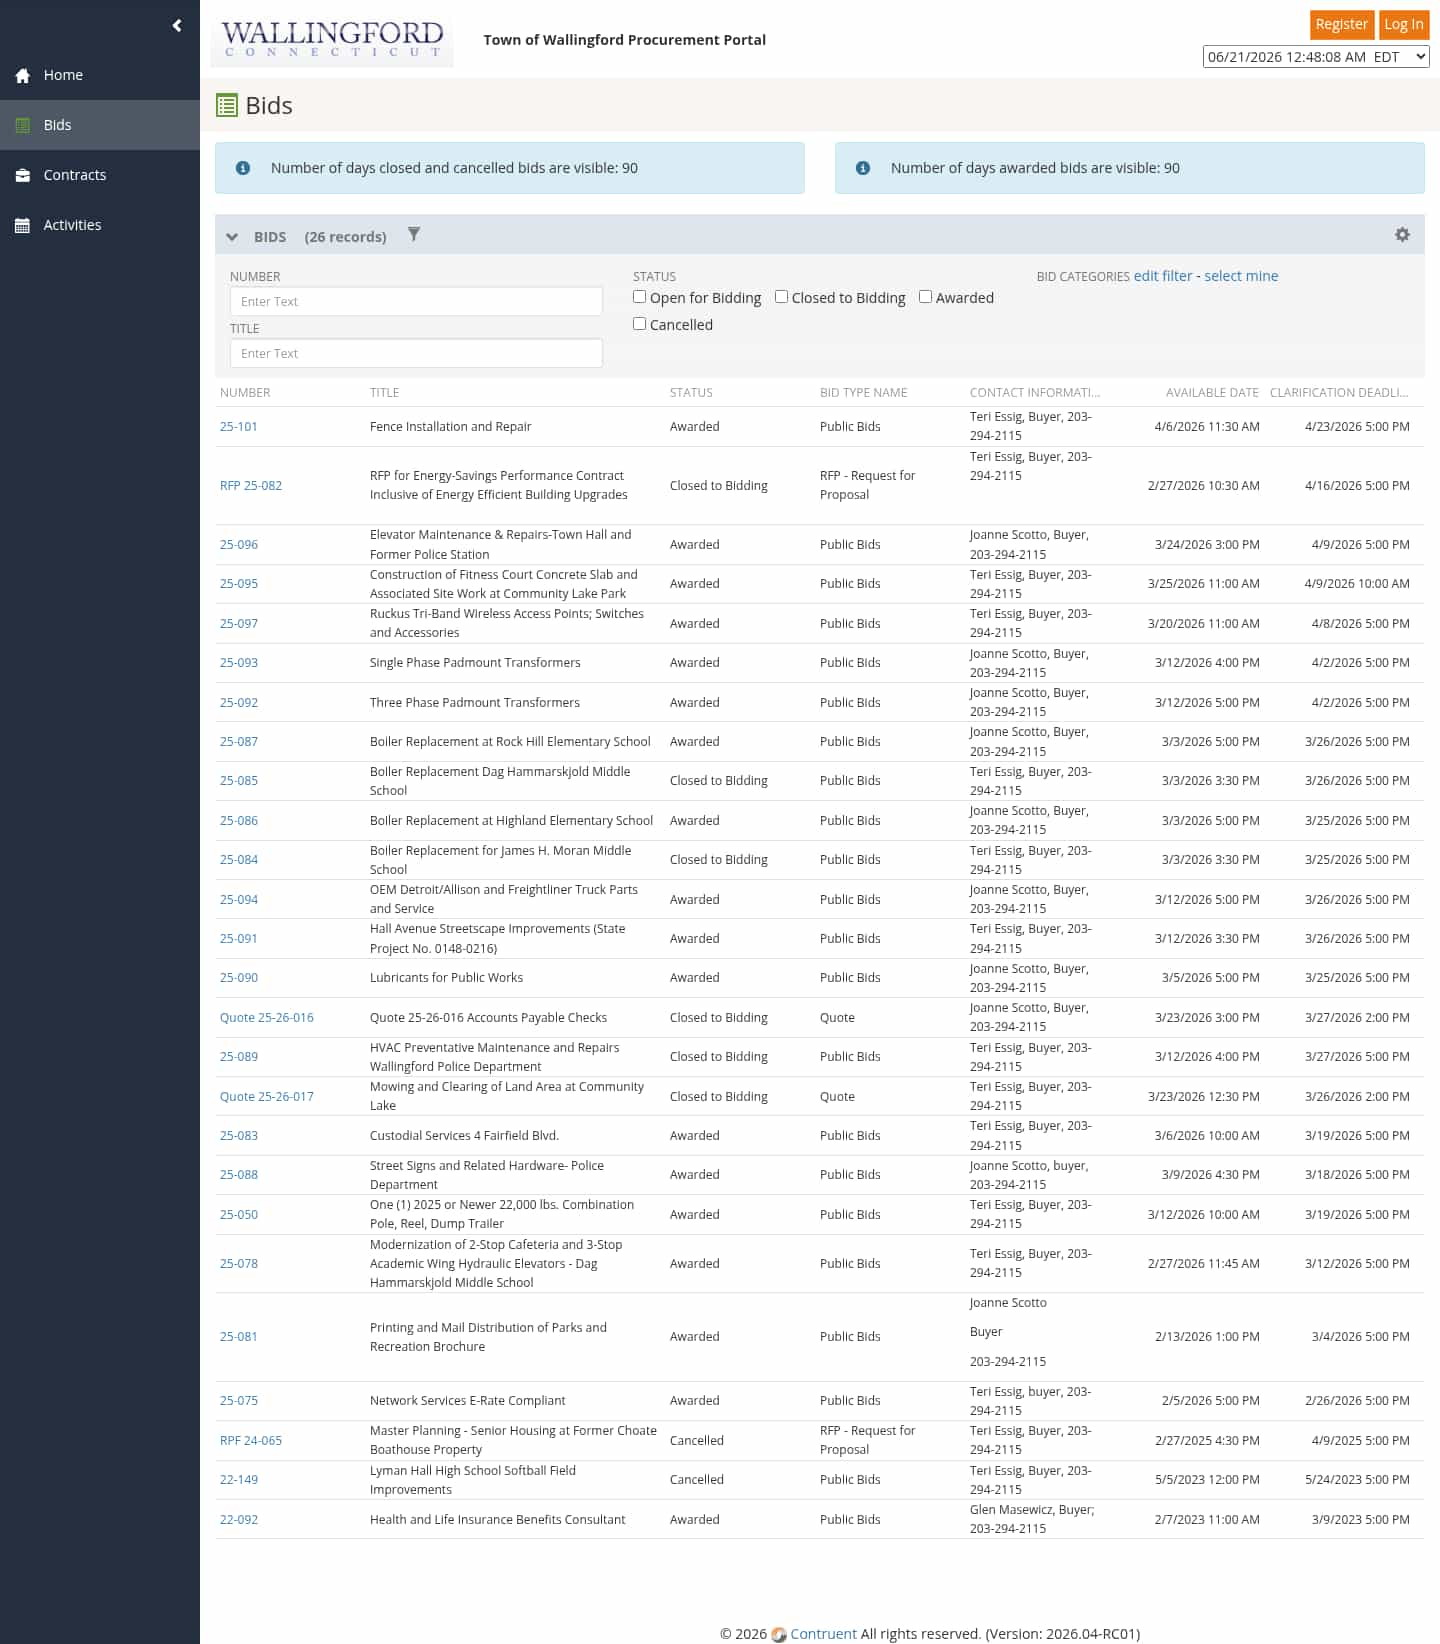
Task: Sort by CONTACT INFORMATION column header
Action: click(1035, 393)
